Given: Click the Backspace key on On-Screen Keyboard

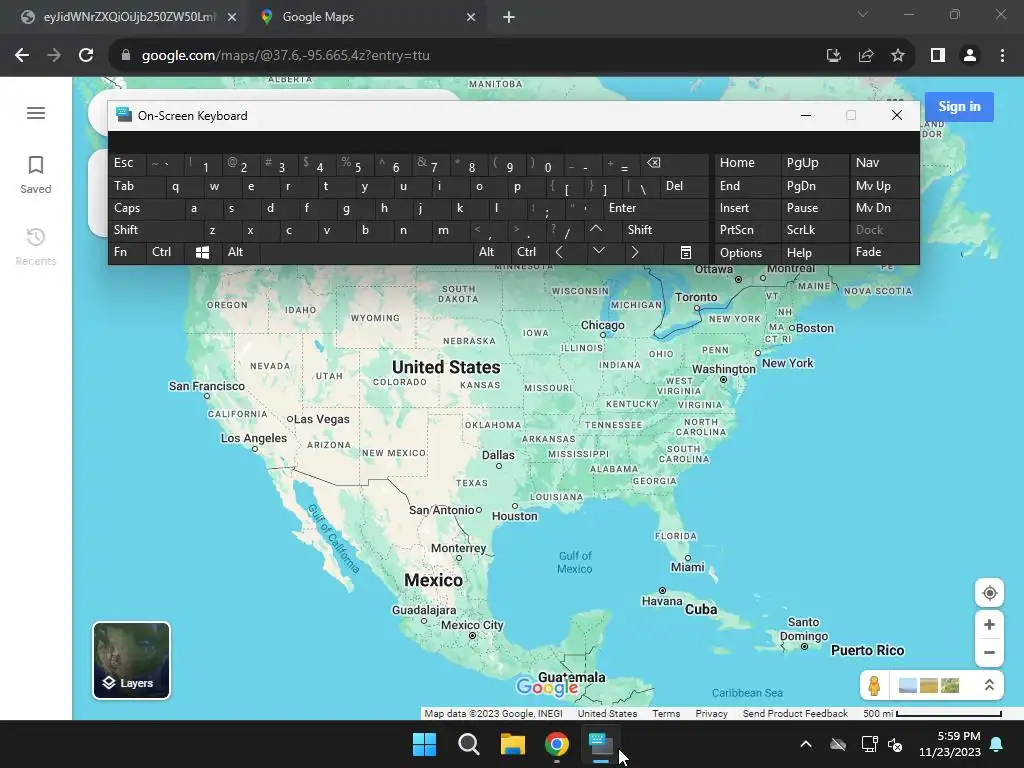Looking at the screenshot, I should coord(675,163).
